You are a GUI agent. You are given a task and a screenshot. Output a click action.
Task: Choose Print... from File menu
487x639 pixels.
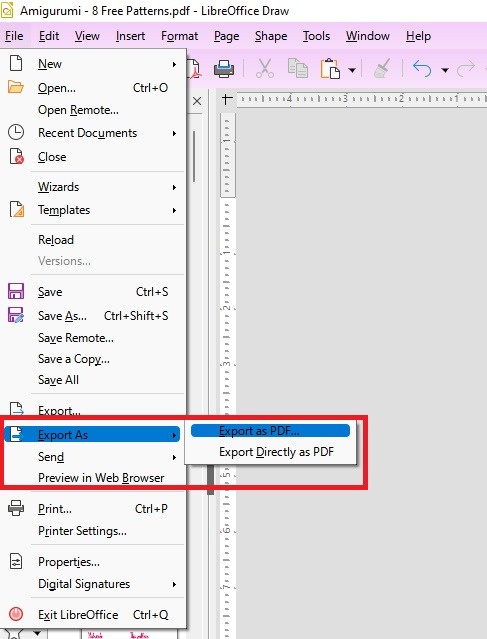(x=93, y=509)
